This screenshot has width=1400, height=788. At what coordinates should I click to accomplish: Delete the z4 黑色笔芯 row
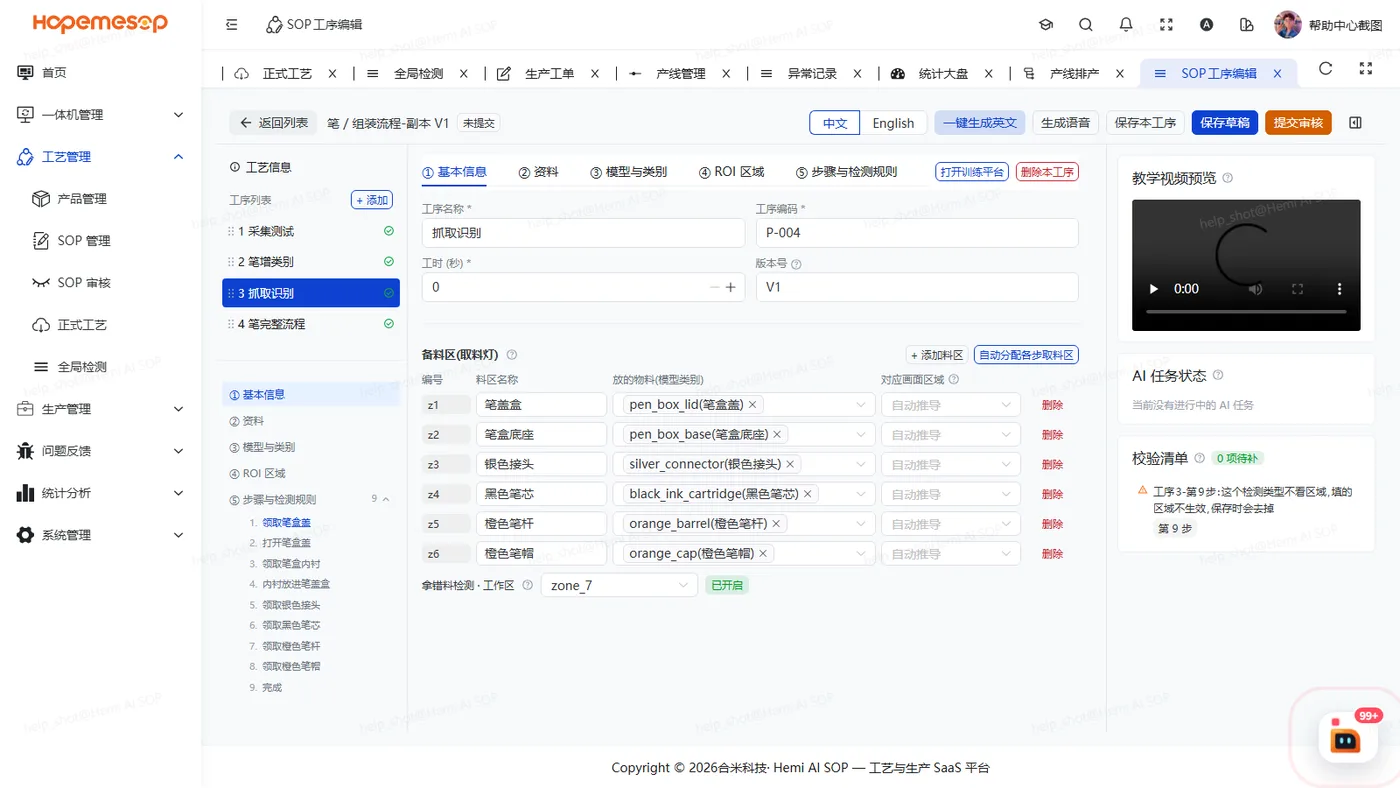tap(1052, 494)
